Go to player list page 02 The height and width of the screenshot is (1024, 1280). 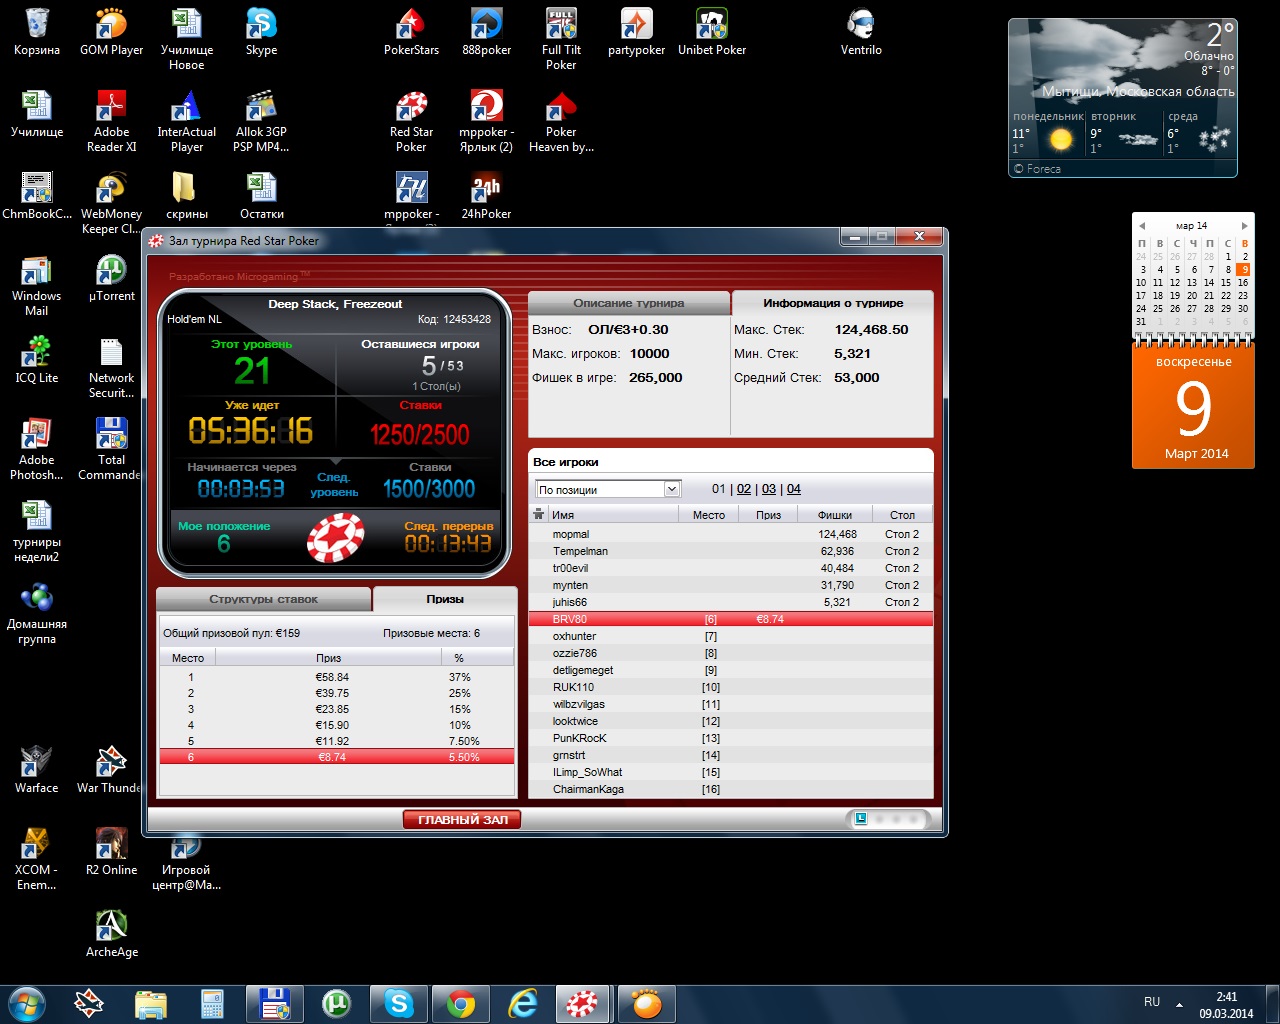743,489
